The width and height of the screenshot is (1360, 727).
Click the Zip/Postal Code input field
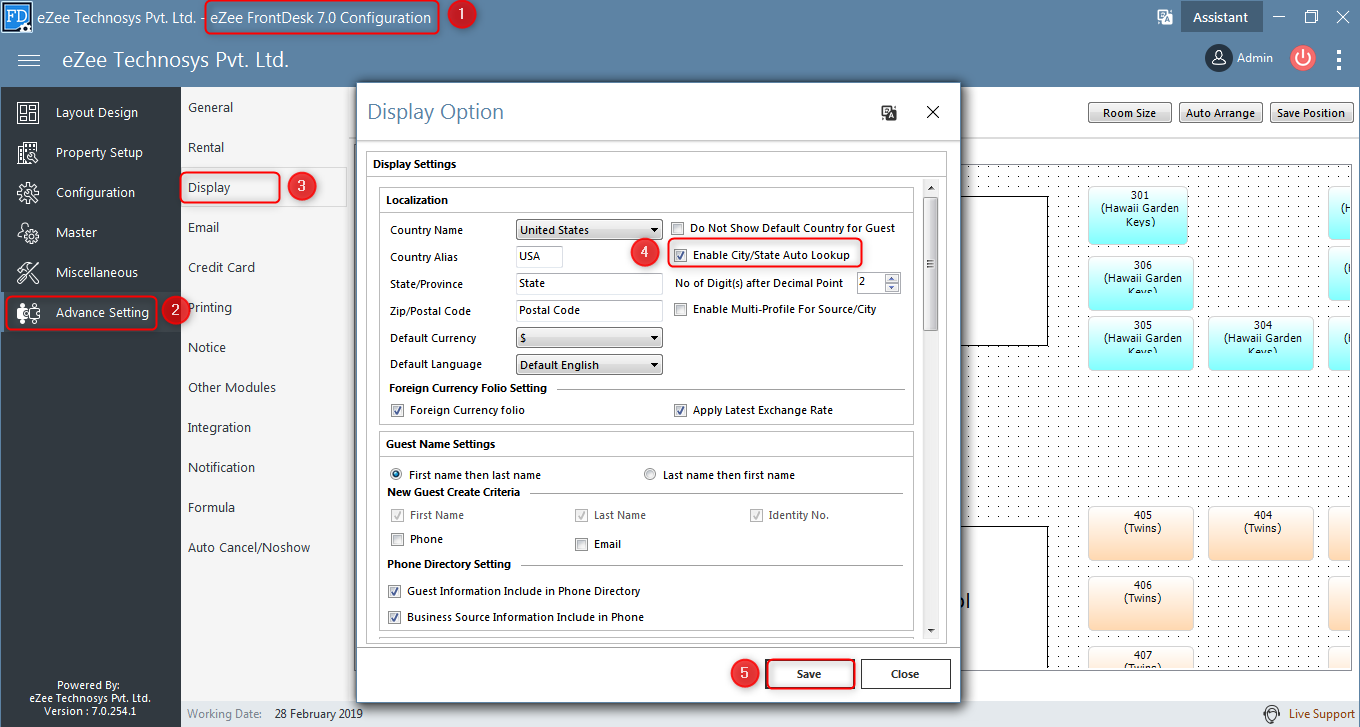pyautogui.click(x=589, y=311)
